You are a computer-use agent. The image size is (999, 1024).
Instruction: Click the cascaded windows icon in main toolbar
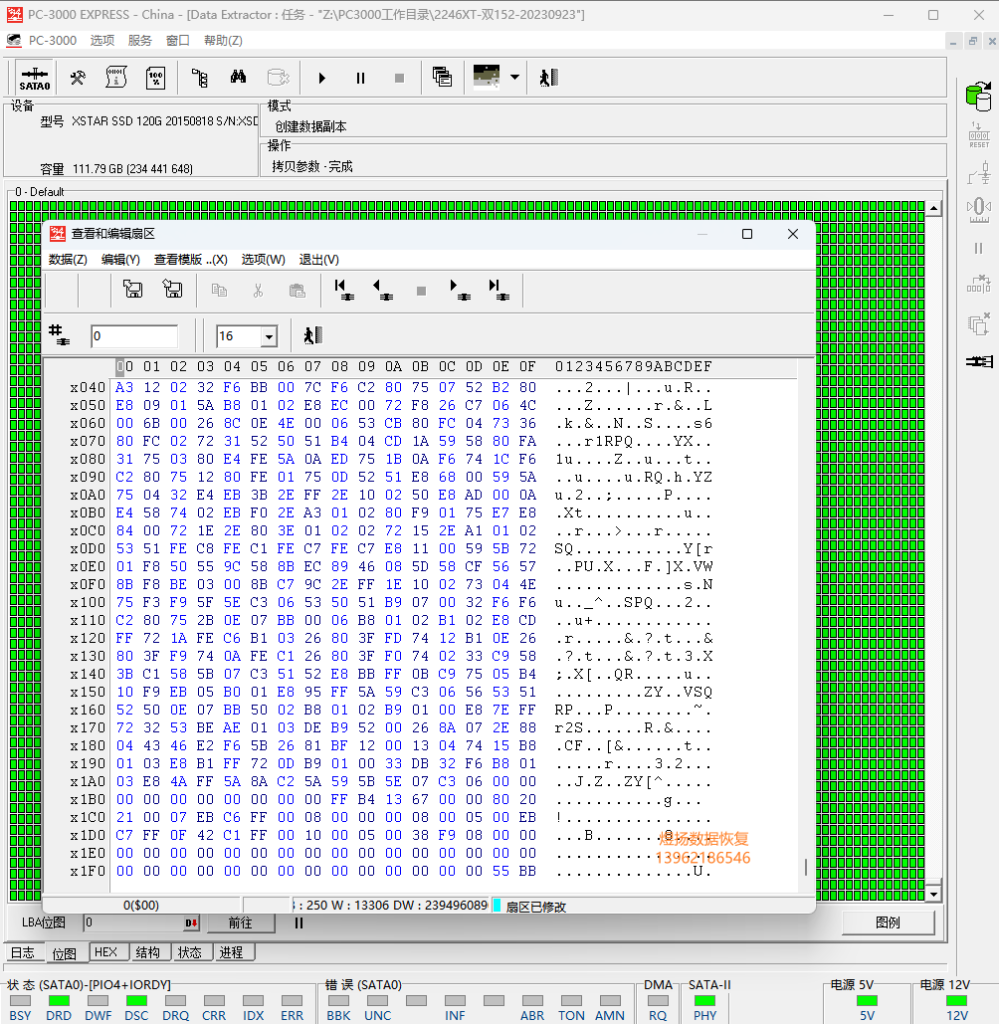point(442,77)
